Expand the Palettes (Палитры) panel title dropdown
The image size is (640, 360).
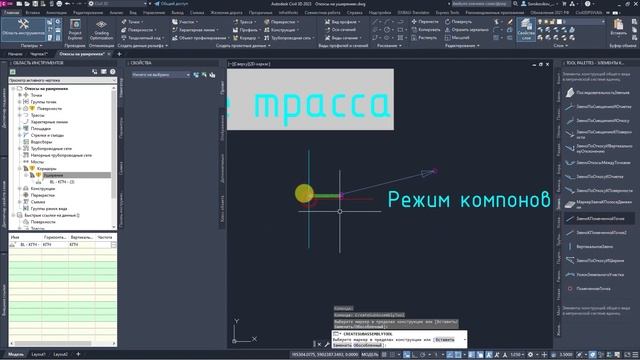pyautogui.click(x=32, y=46)
